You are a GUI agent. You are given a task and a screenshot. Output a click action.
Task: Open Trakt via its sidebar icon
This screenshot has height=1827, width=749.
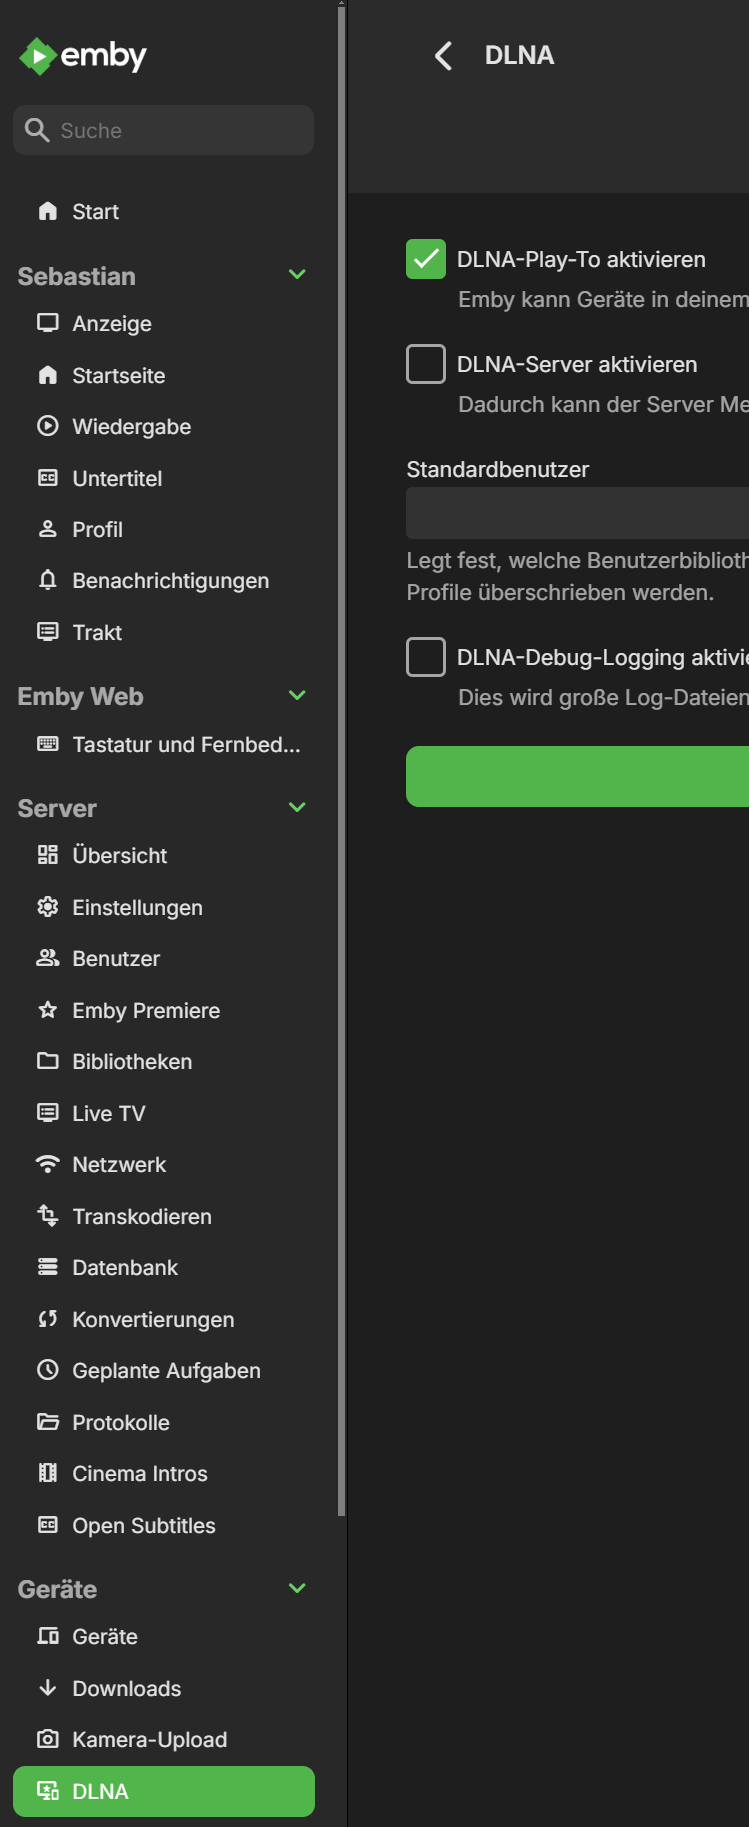pyautogui.click(x=47, y=632)
